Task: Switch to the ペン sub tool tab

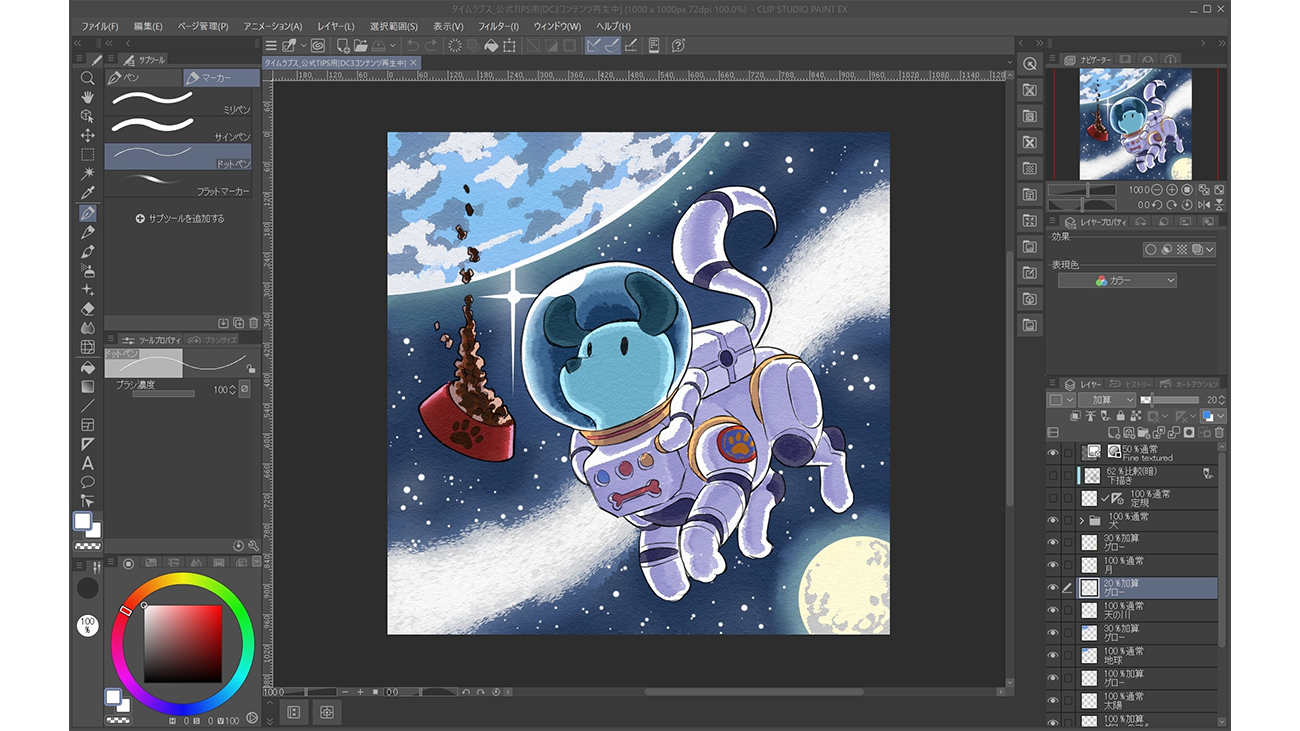Action: pos(143,77)
